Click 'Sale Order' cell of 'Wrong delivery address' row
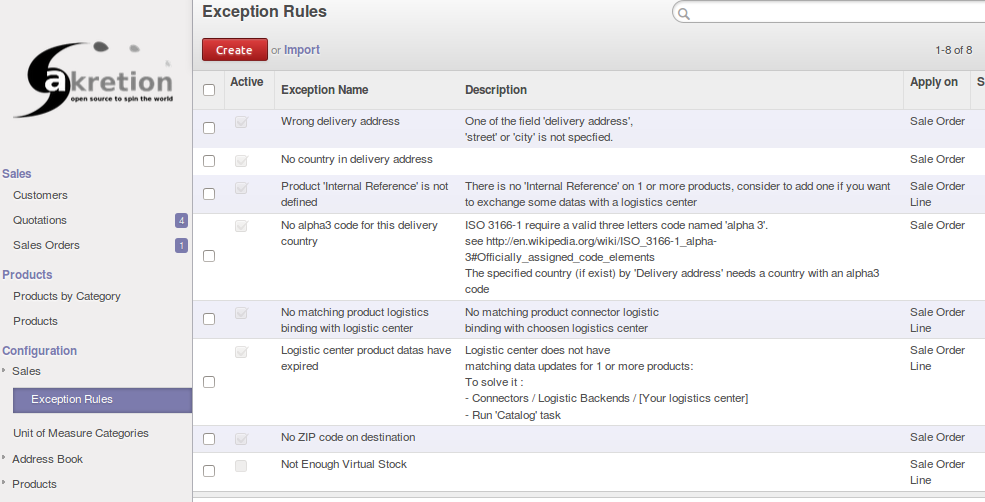 [x=937, y=121]
